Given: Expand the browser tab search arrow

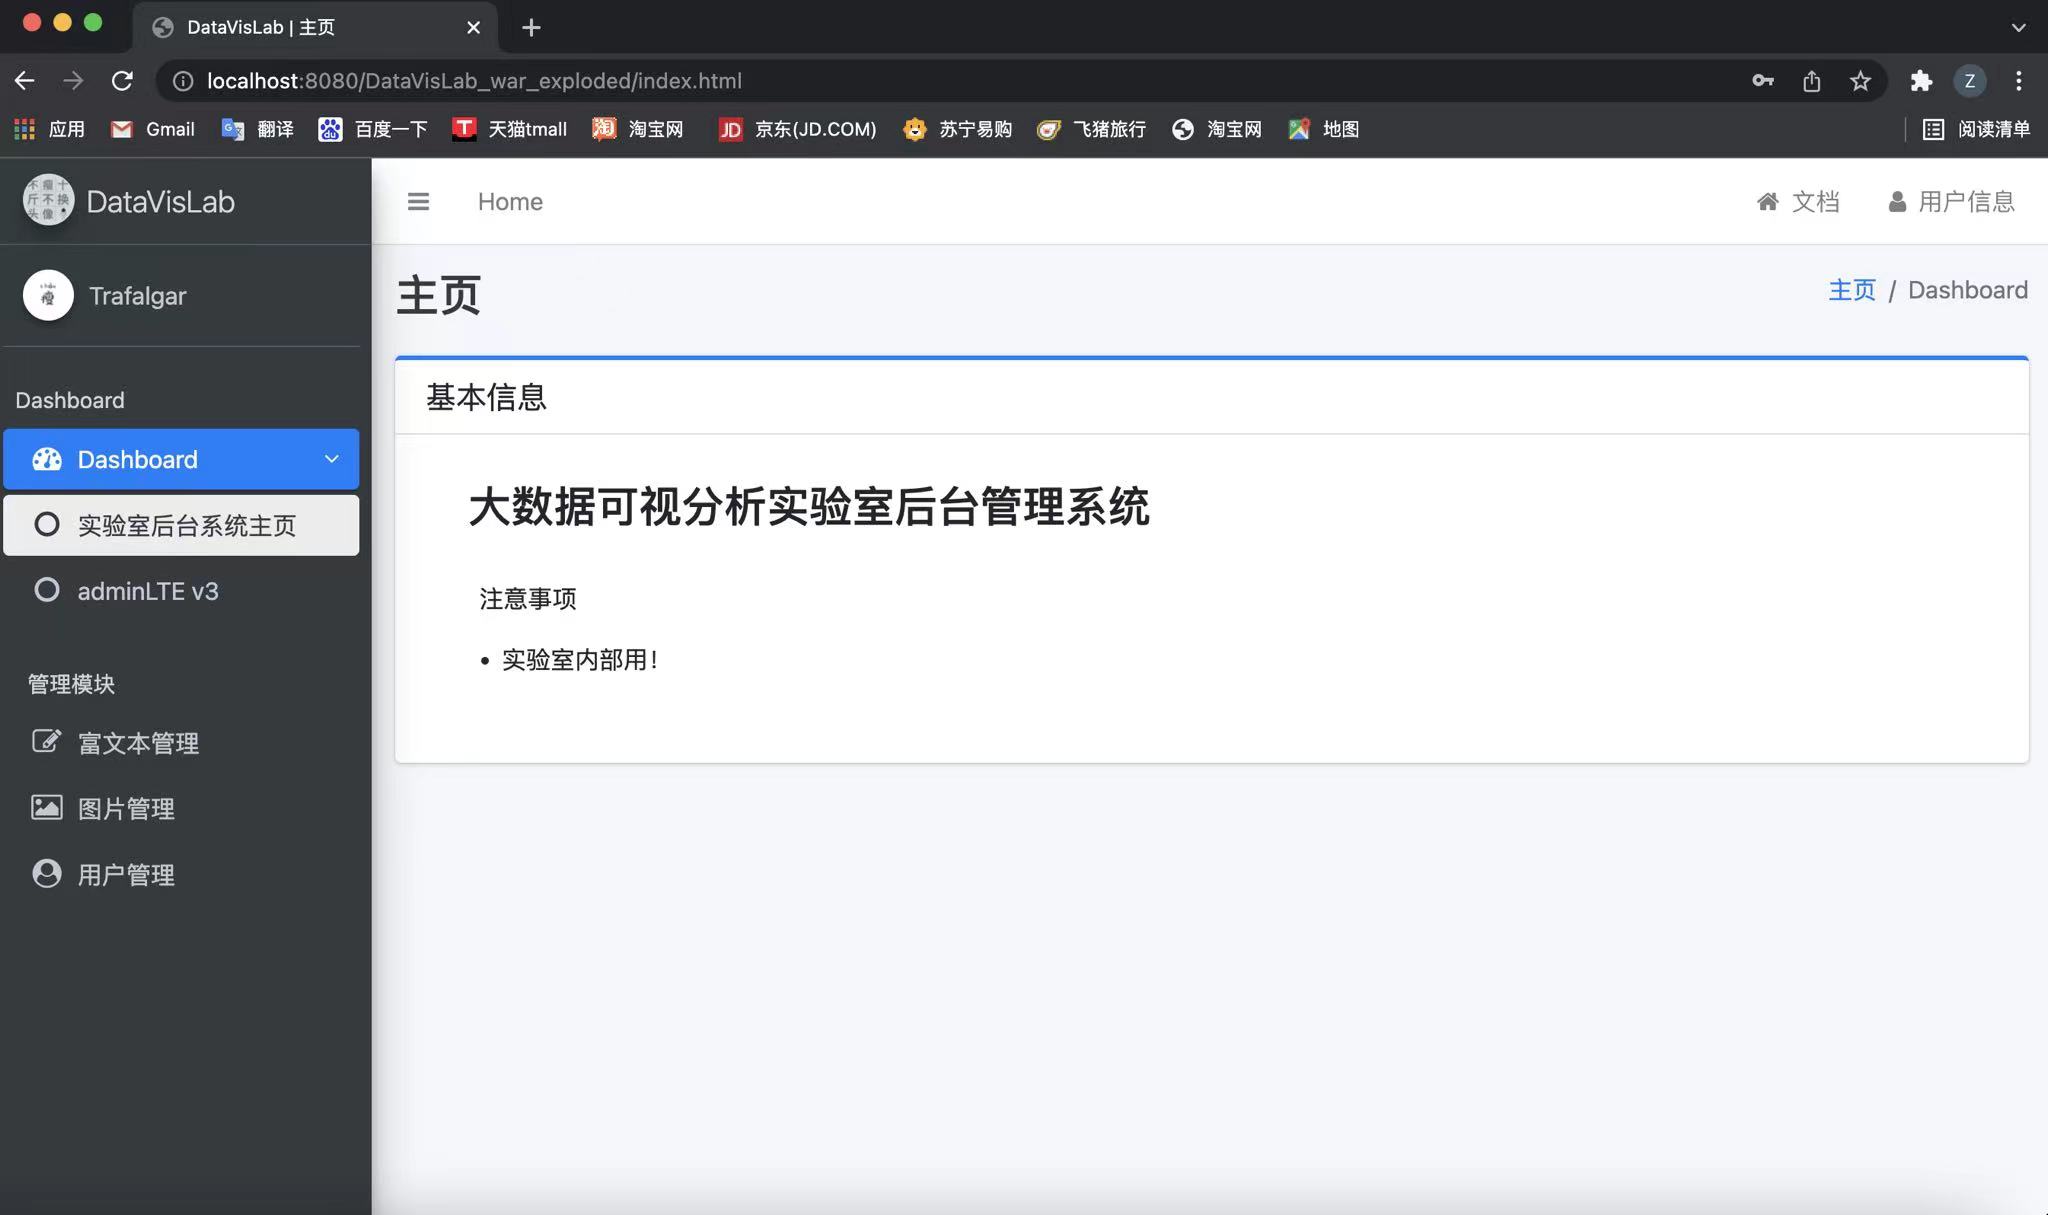Looking at the screenshot, I should pos(2019,27).
